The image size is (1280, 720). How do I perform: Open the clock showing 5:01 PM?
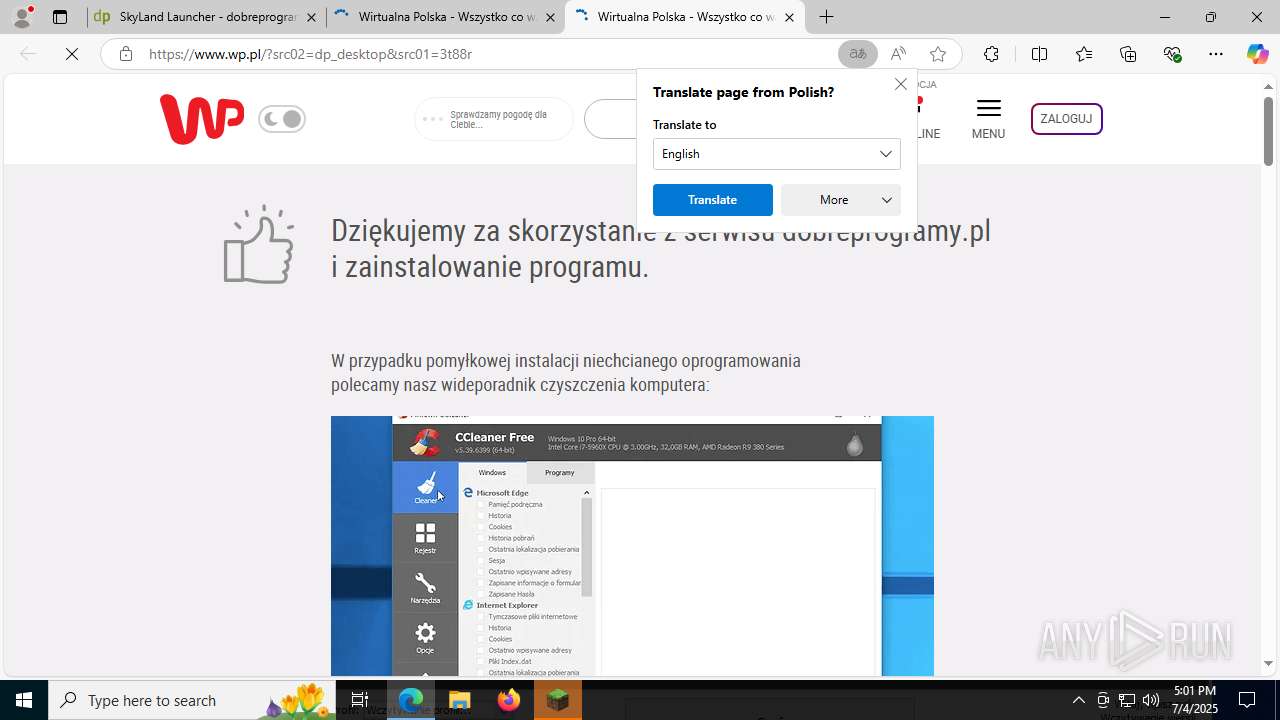[x=1195, y=700]
